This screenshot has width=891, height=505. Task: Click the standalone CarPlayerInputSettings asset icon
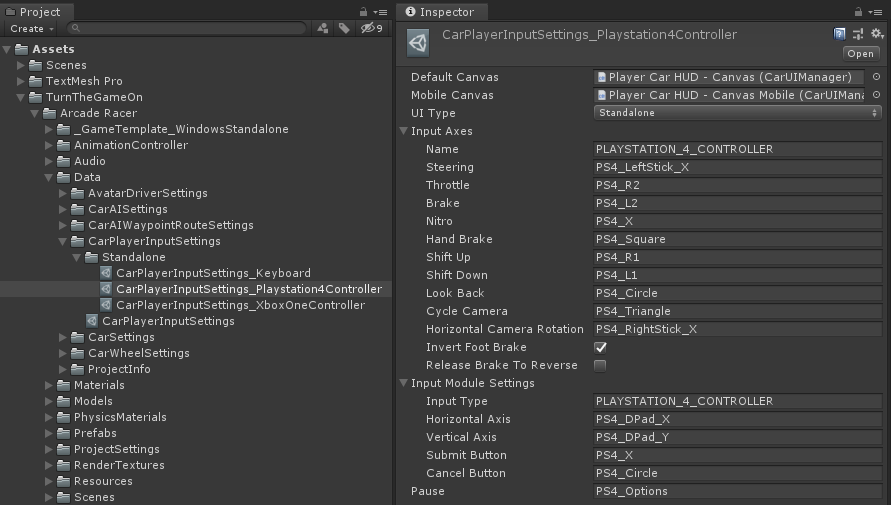pyautogui.click(x=92, y=320)
